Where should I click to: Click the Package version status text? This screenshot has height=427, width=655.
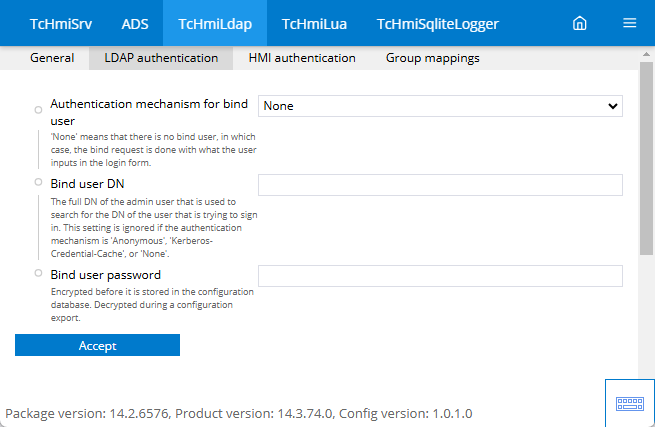coord(239,413)
